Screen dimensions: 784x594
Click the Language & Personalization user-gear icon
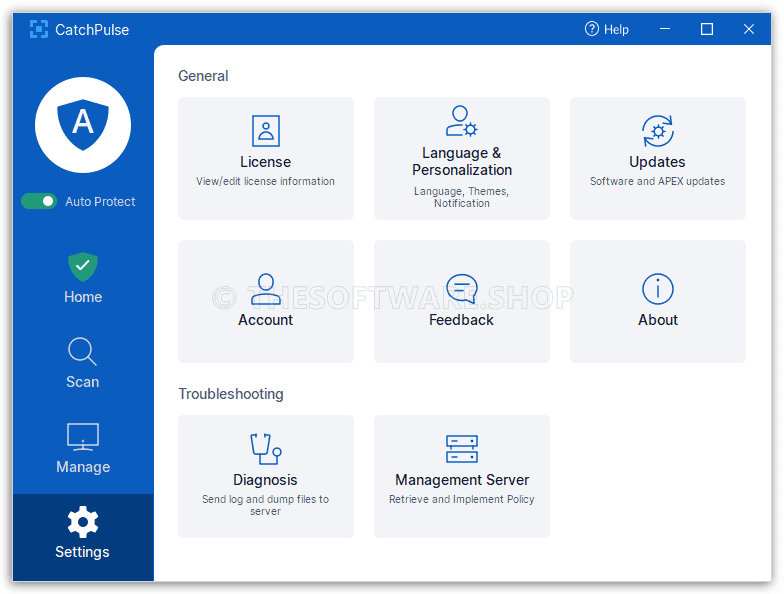point(462,121)
